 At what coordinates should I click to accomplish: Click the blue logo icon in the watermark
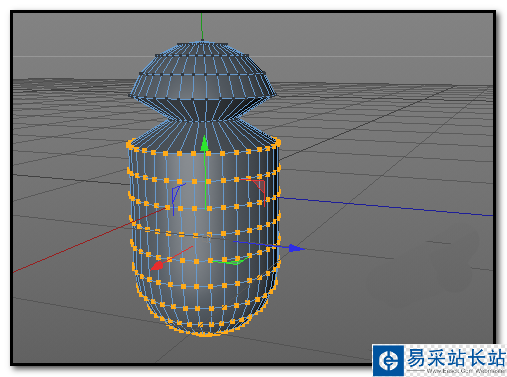(x=388, y=361)
